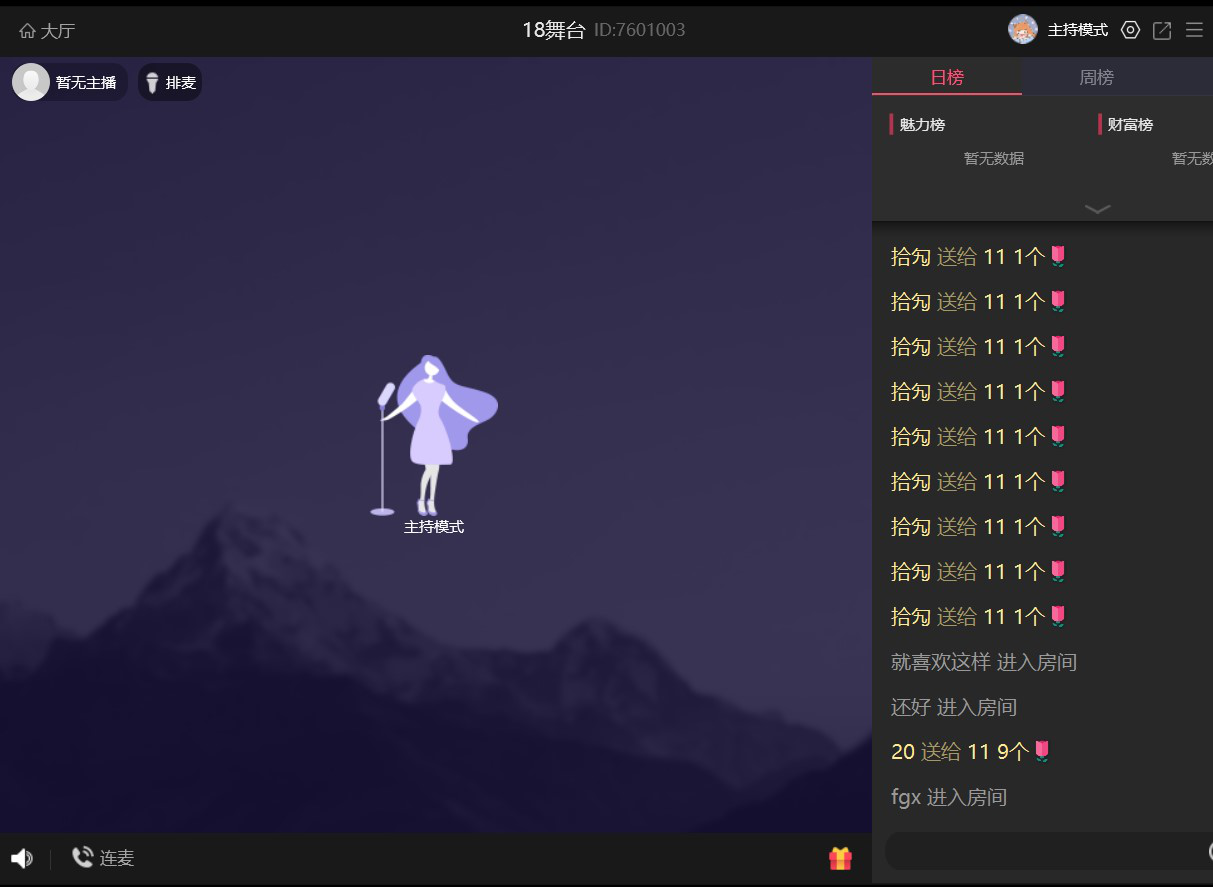Open the hamburger menu in title bar
1213x887 pixels.
point(1194,30)
